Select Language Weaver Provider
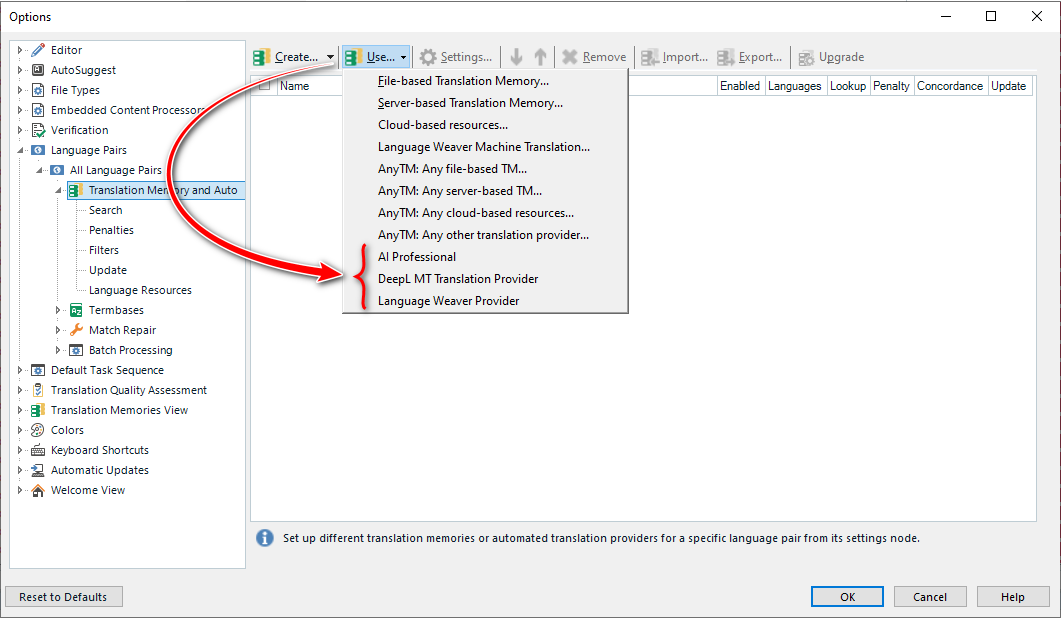 click(x=485, y=301)
